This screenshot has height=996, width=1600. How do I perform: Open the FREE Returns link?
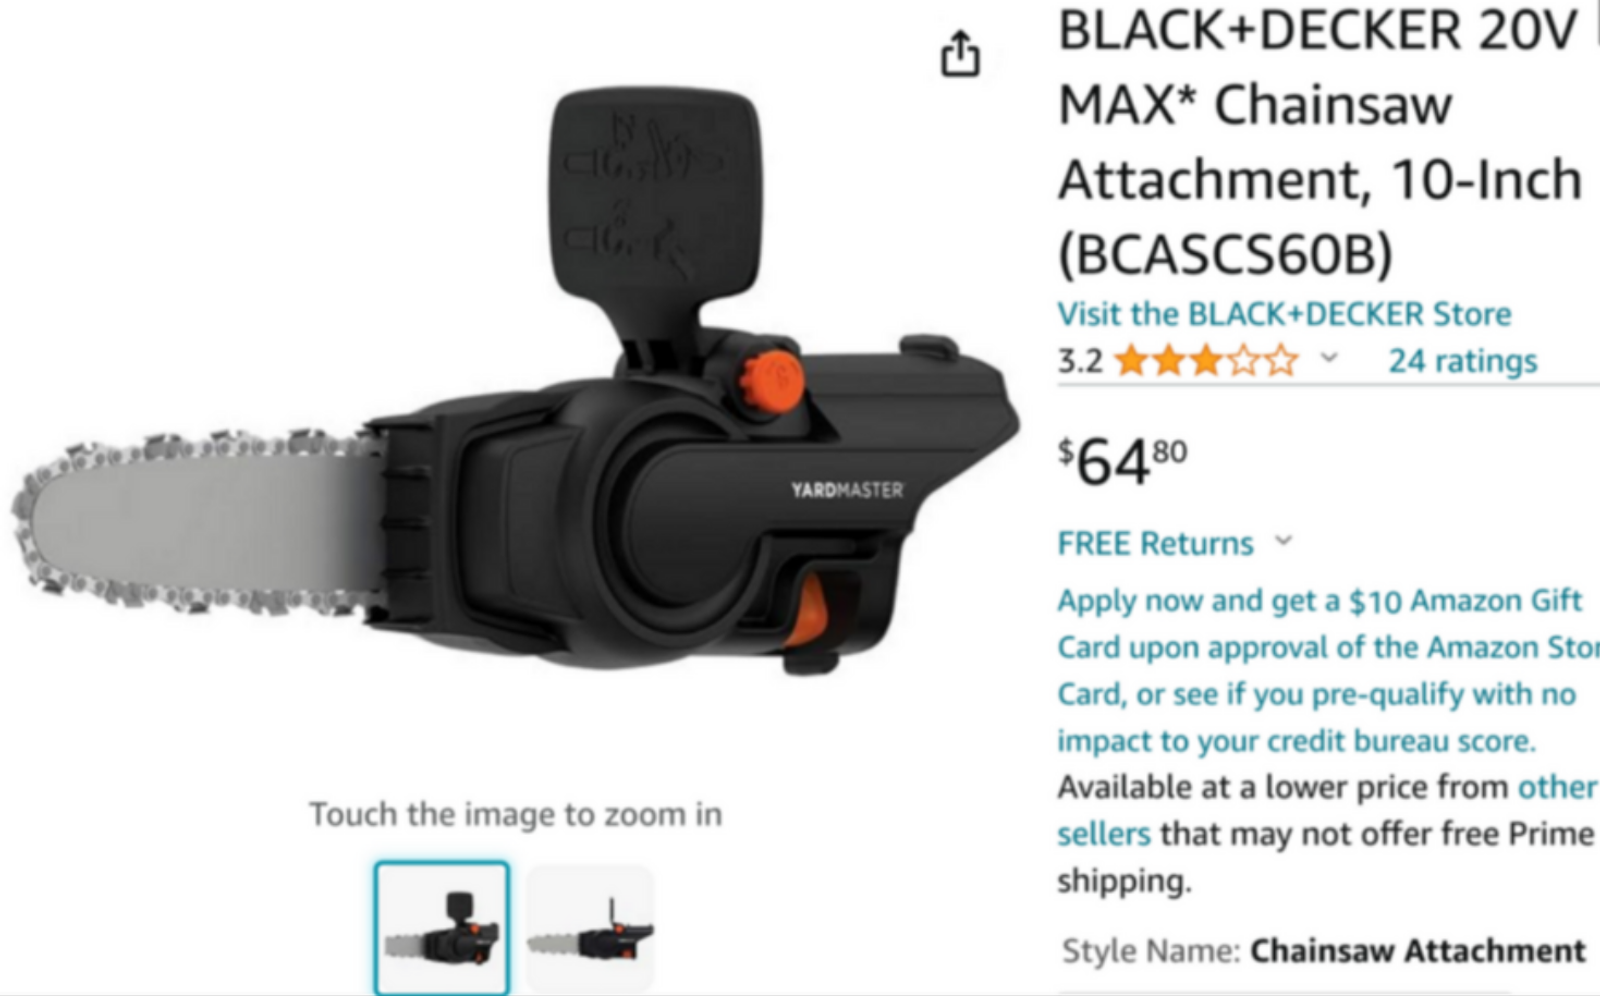[1155, 543]
